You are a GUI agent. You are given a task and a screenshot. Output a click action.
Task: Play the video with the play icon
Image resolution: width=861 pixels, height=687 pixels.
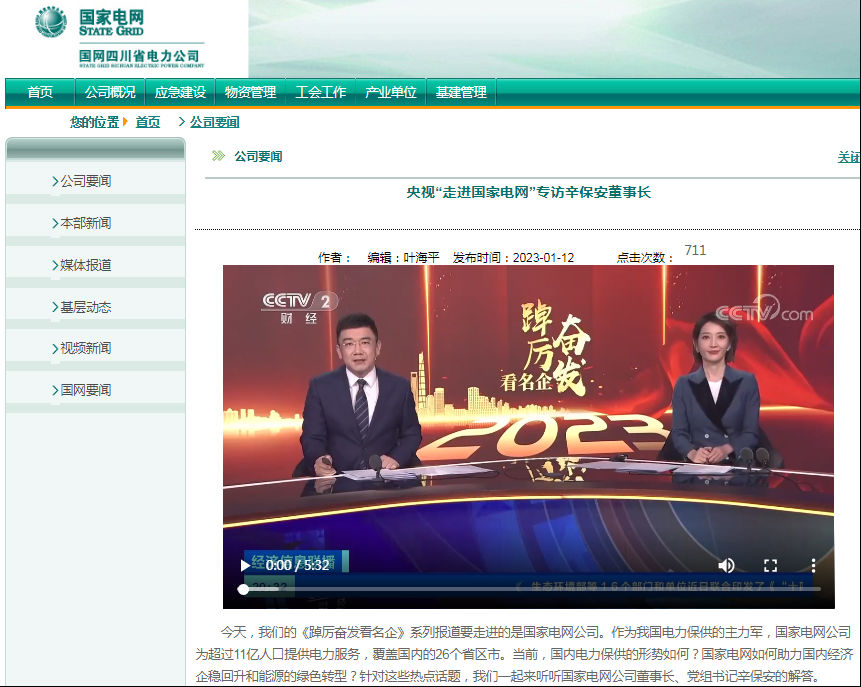tap(245, 565)
